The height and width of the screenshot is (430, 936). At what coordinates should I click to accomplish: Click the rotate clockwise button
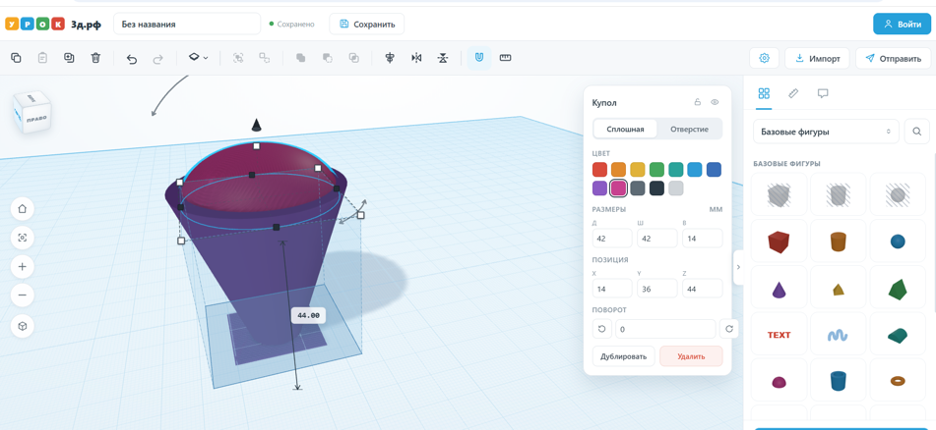tap(729, 328)
